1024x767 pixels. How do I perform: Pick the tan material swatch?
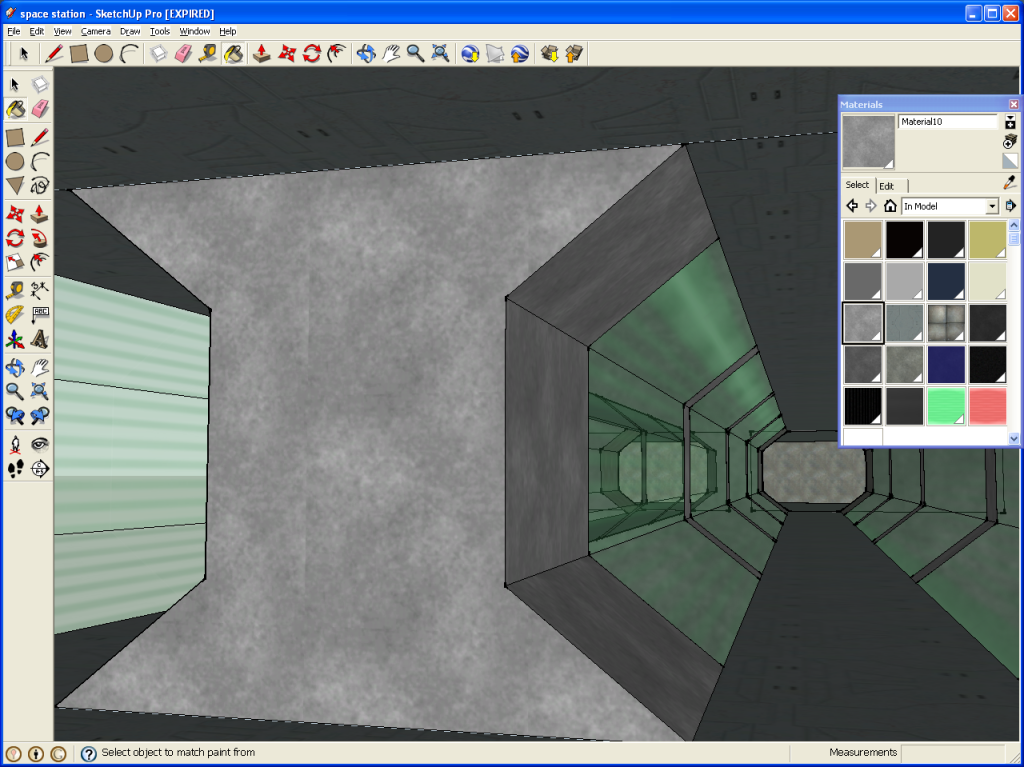pos(863,240)
